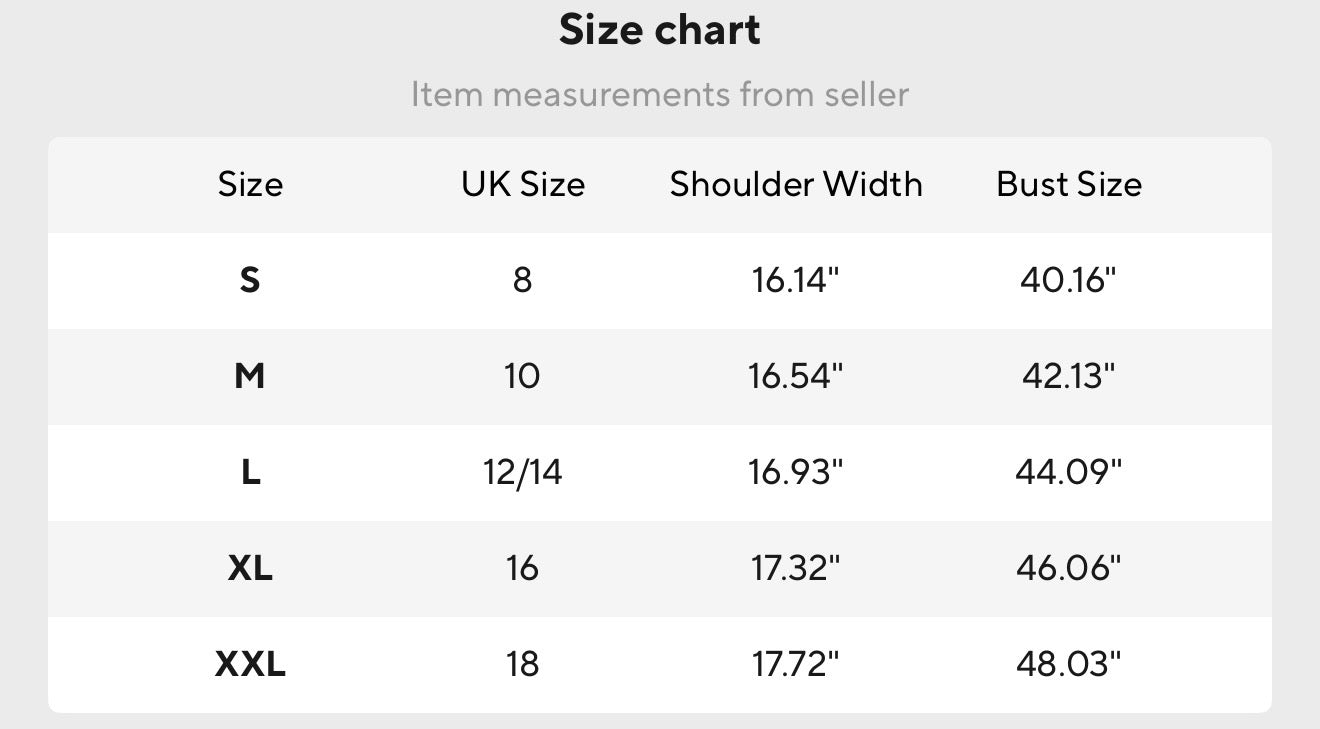This screenshot has height=729, width=1320.
Task: Click UK size 8 cell
Action: [x=523, y=280]
